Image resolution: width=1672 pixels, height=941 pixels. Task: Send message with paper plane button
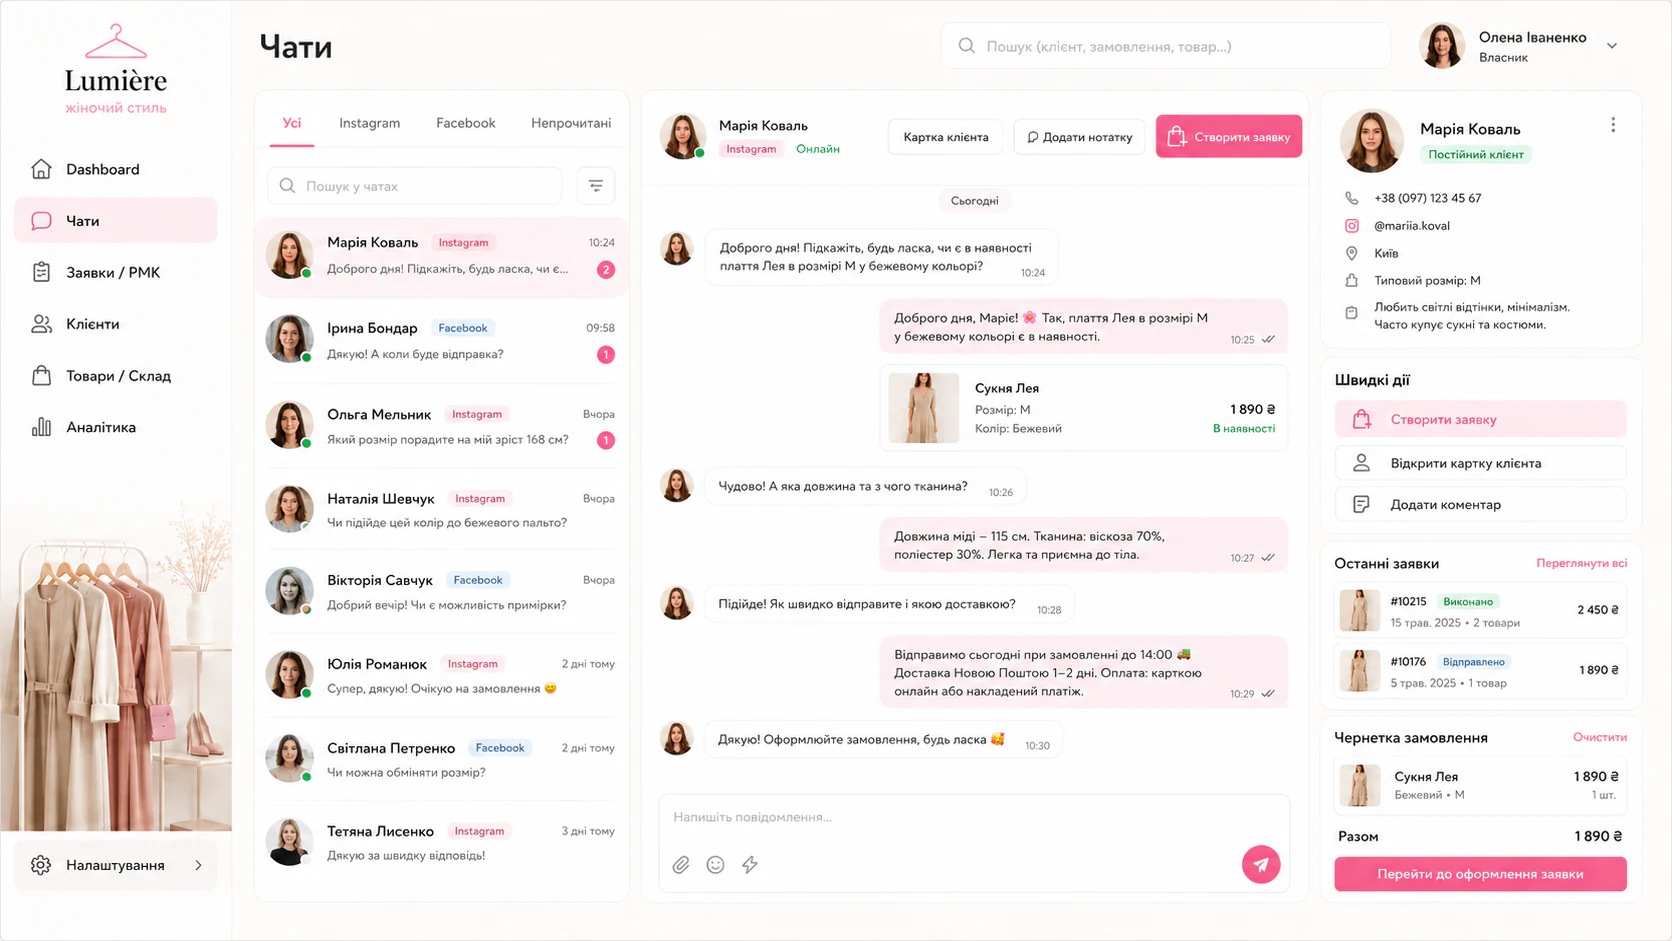coord(1261,864)
